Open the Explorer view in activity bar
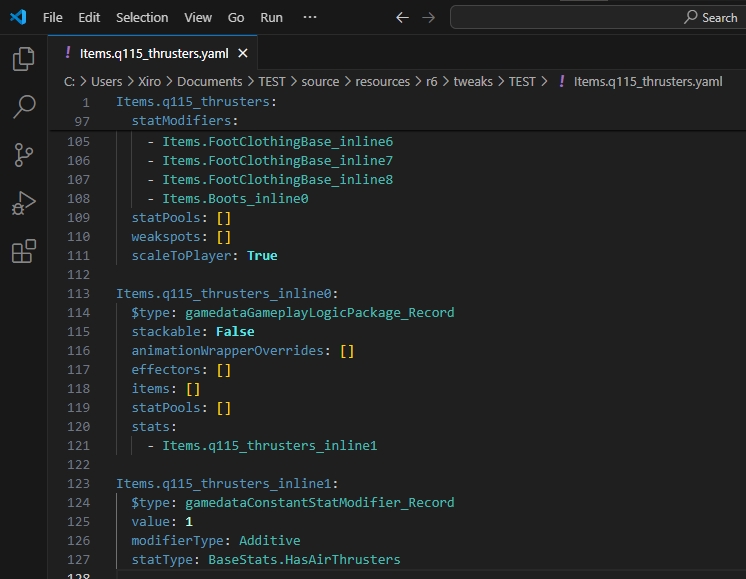Image resolution: width=746 pixels, height=579 pixels. click(23, 59)
